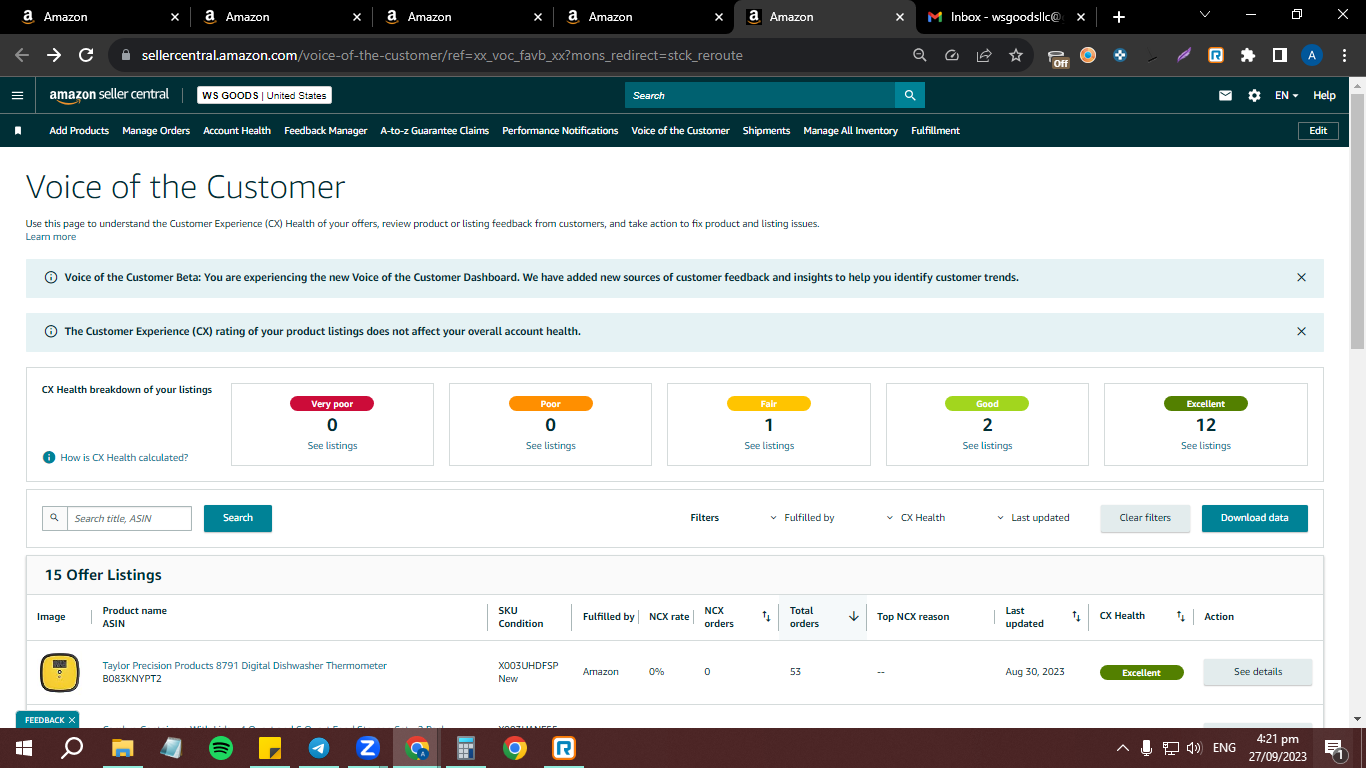
Task: Bookmark this page with the star icon
Action: tap(1016, 55)
